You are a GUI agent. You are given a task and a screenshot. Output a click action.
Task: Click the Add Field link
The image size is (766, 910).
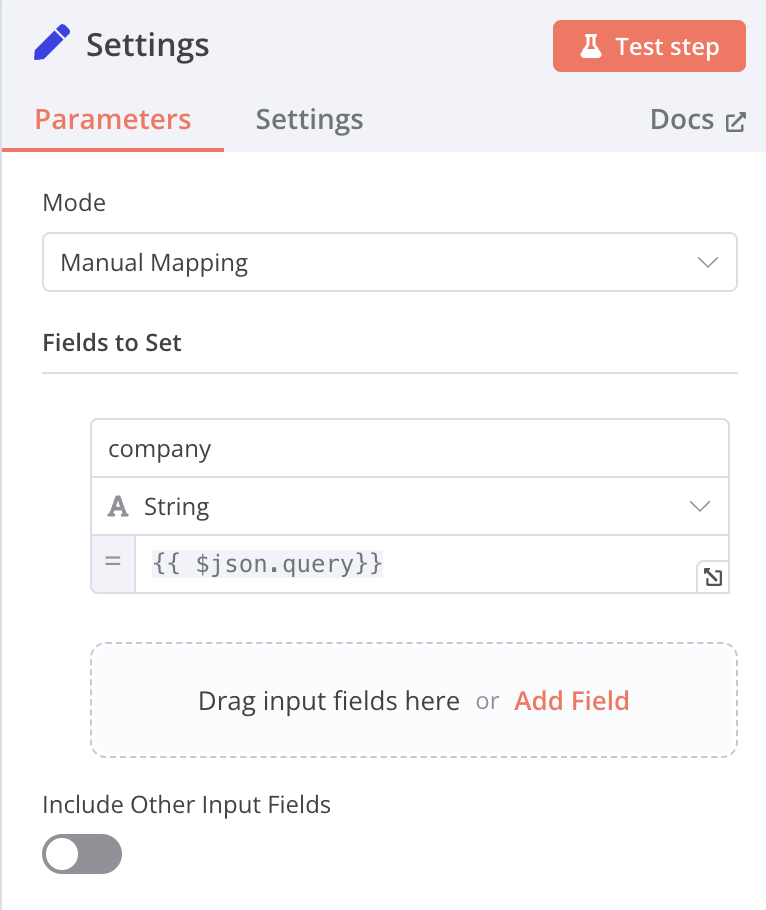point(572,701)
